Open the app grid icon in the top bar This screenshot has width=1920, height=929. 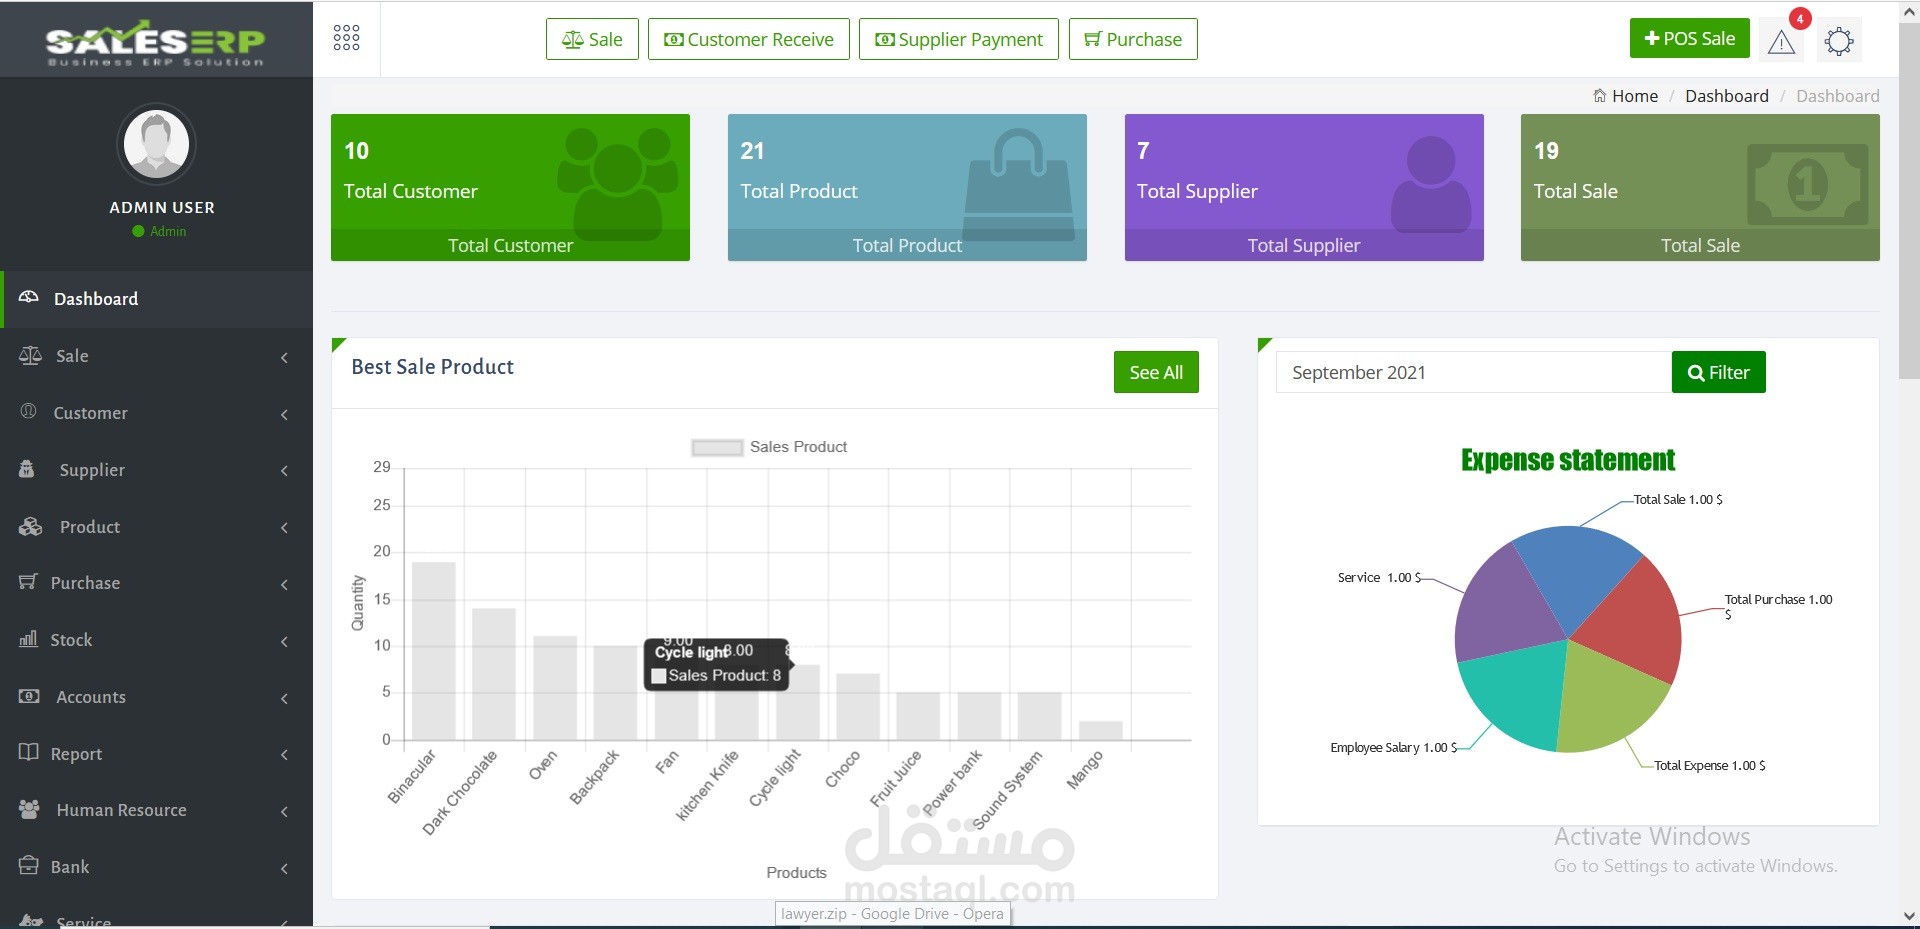[x=345, y=38]
